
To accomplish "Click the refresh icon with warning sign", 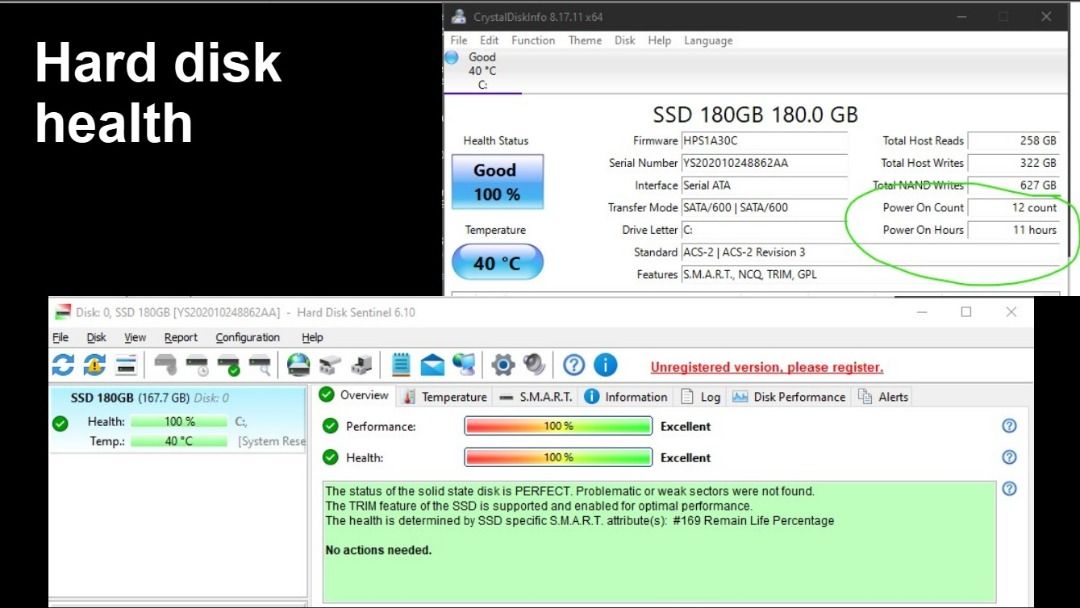I will pos(94,365).
